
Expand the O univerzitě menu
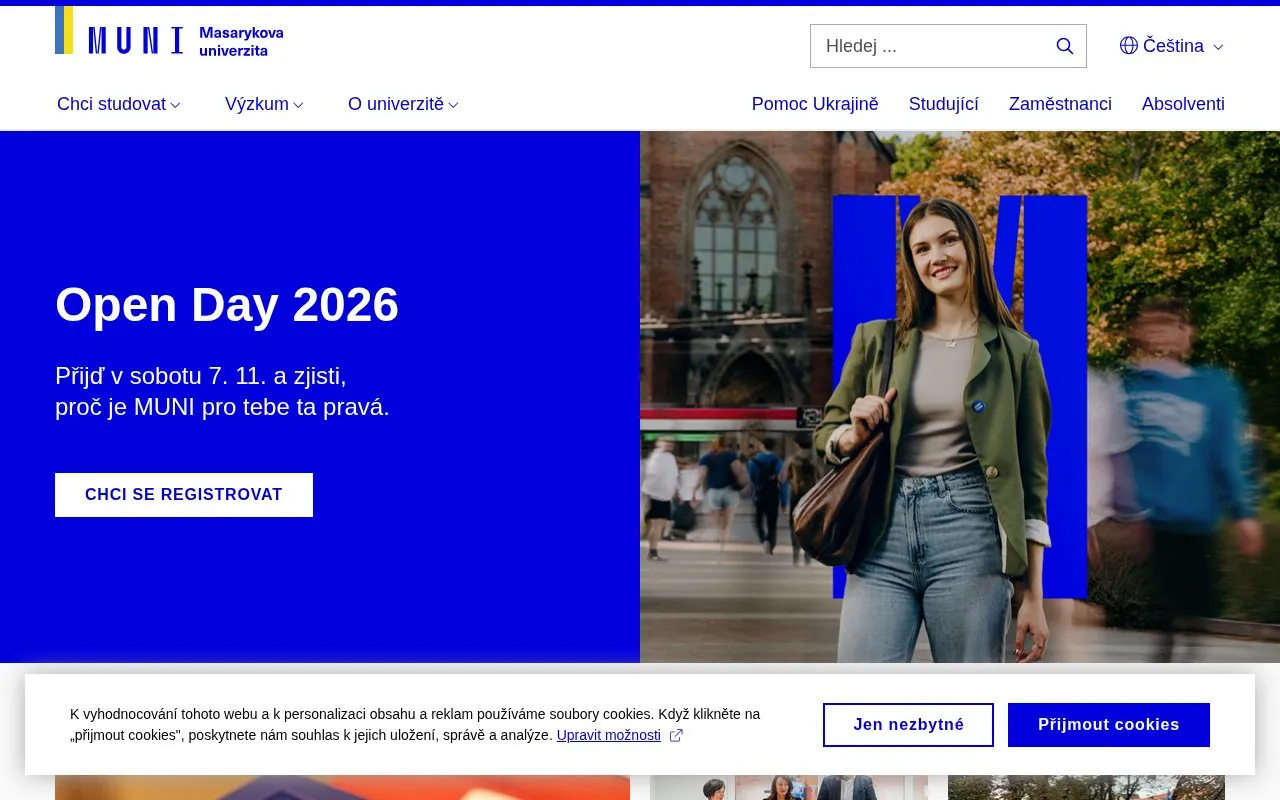pyautogui.click(x=403, y=104)
